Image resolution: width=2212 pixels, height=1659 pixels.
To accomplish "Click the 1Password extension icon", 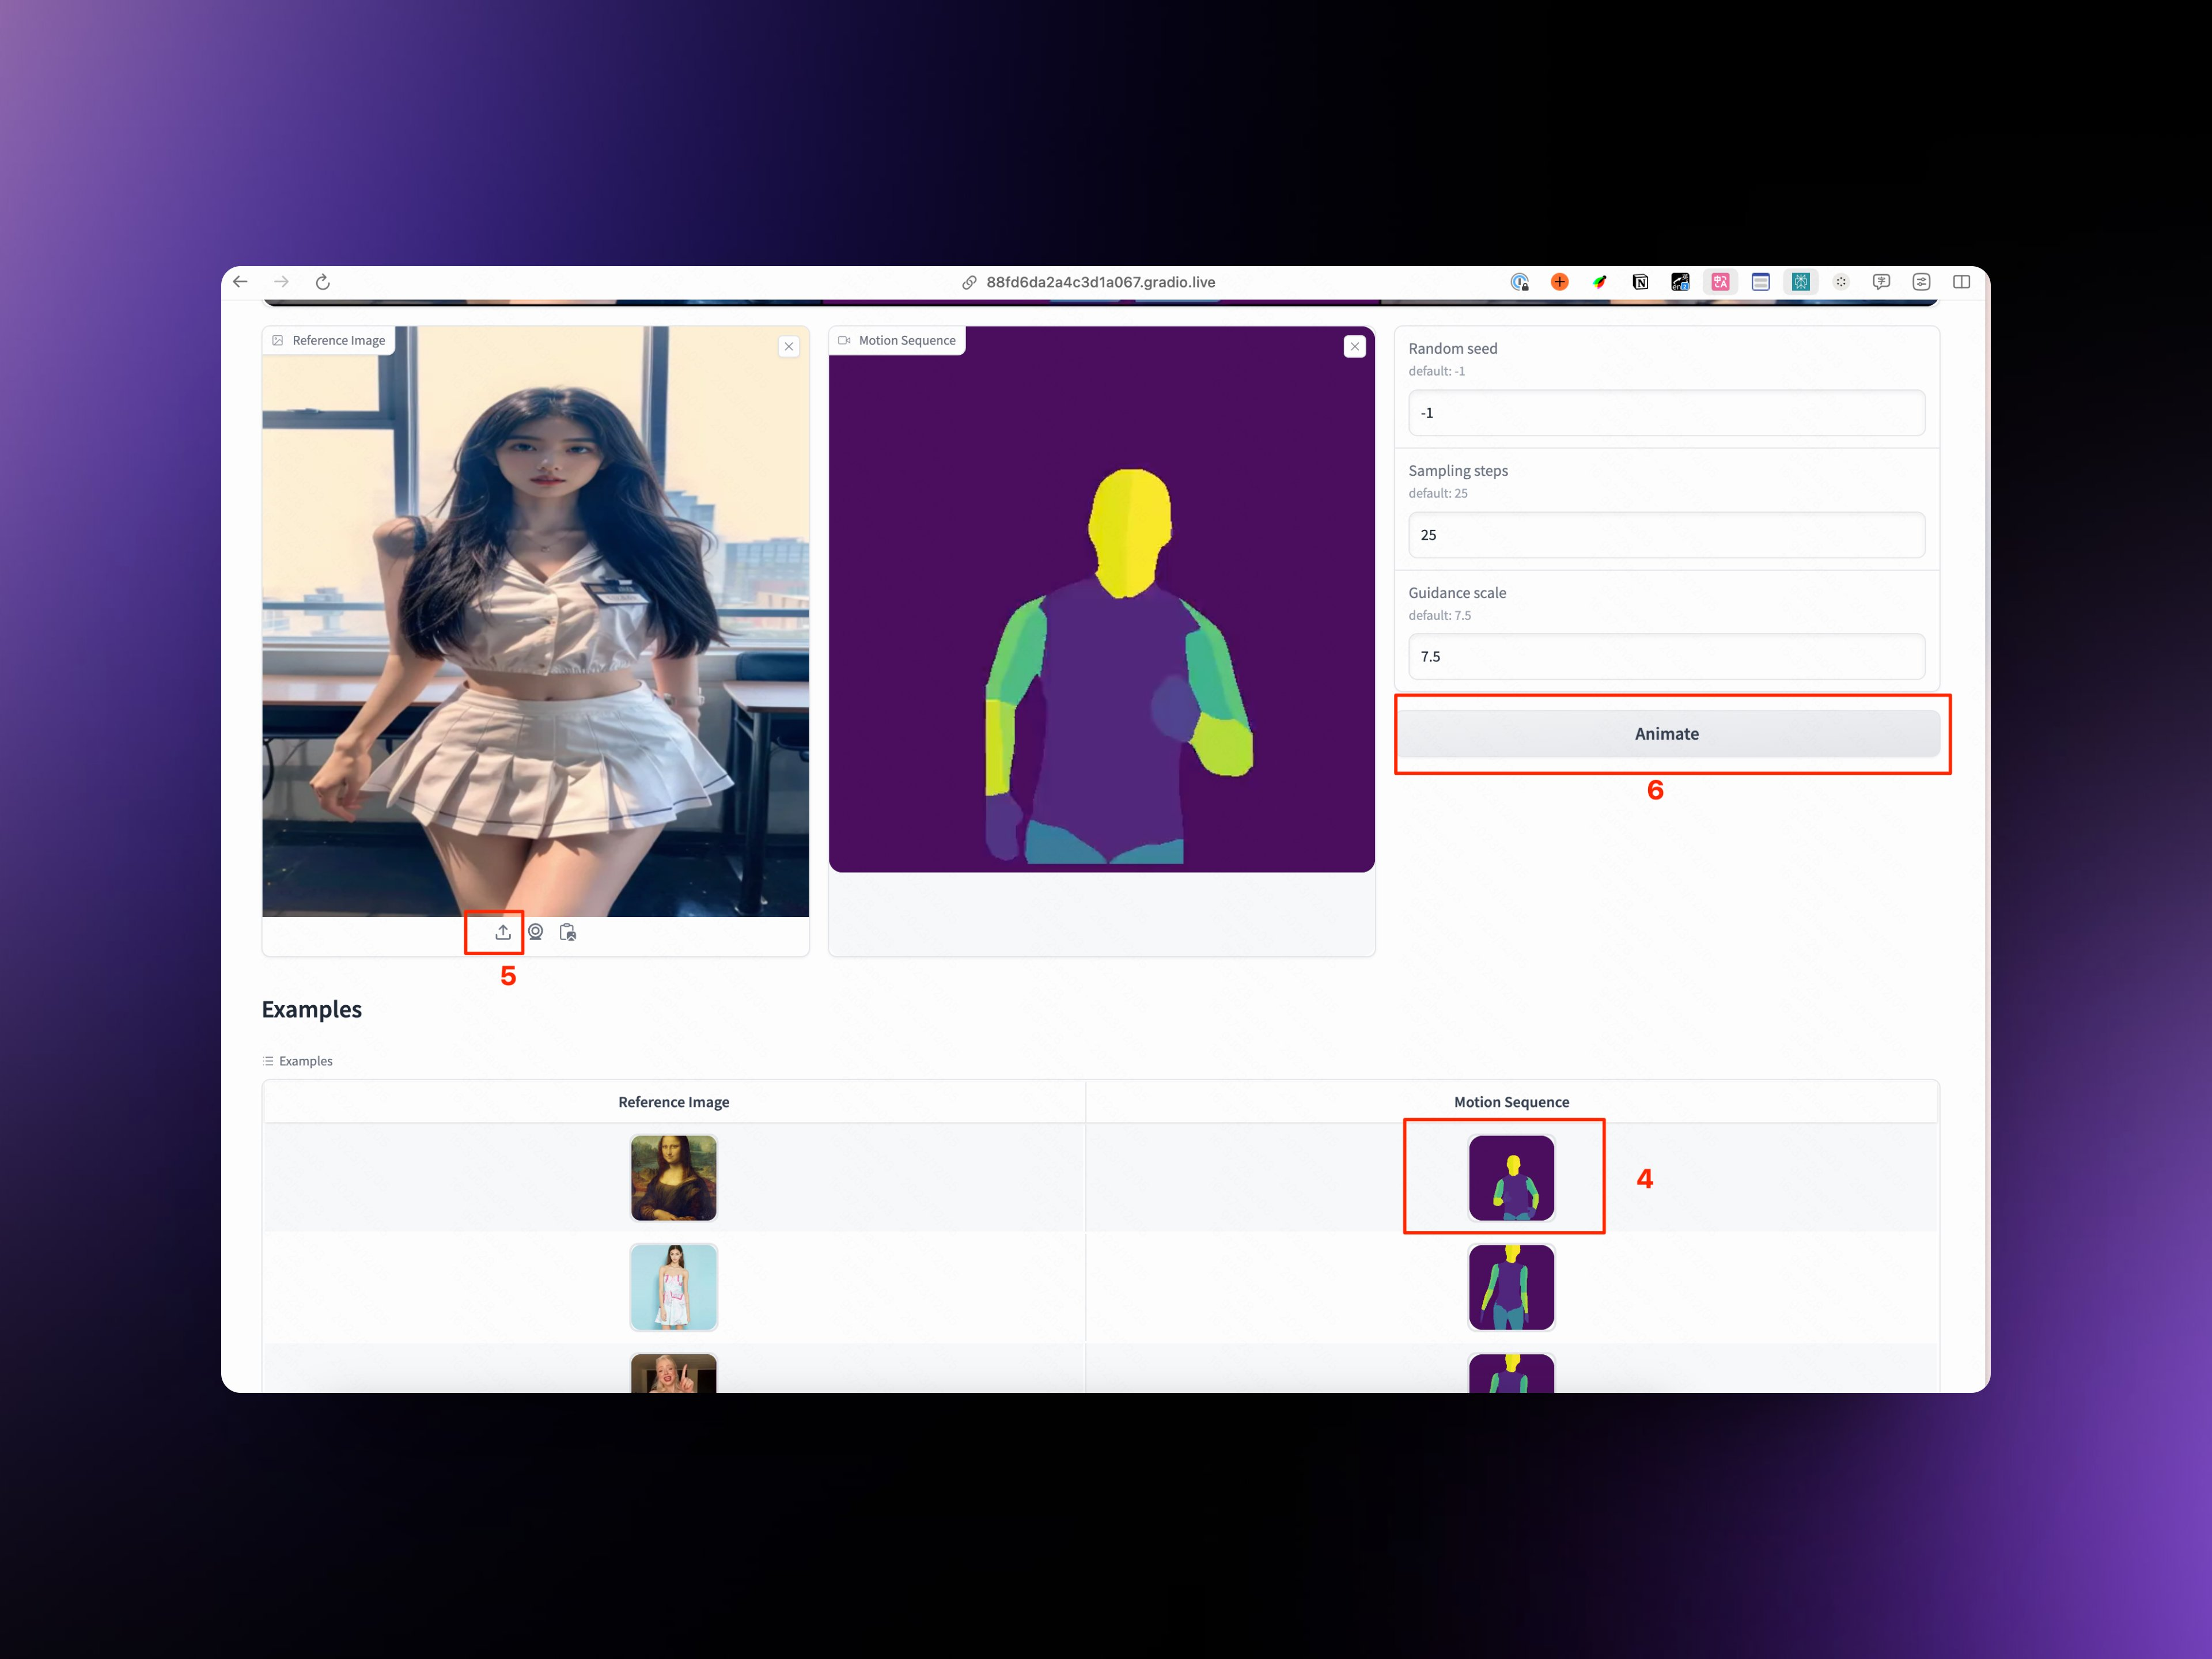I will [x=1519, y=282].
